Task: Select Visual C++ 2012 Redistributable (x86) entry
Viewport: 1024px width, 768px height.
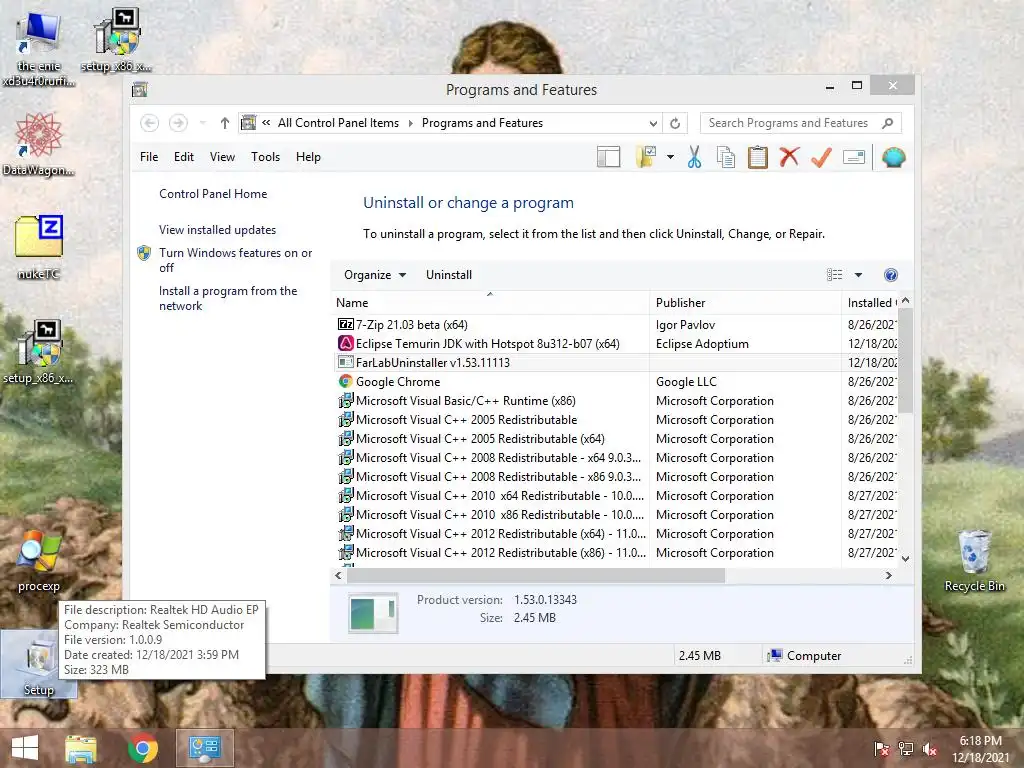Action: tap(614, 552)
